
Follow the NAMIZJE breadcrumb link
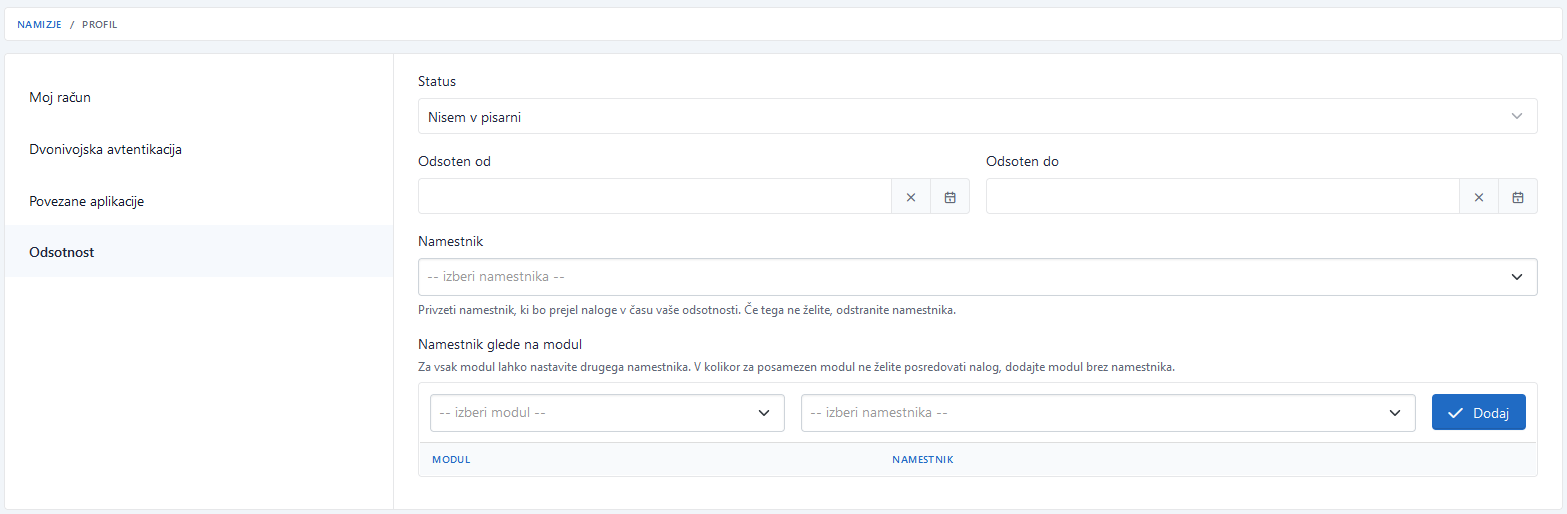pos(39,24)
